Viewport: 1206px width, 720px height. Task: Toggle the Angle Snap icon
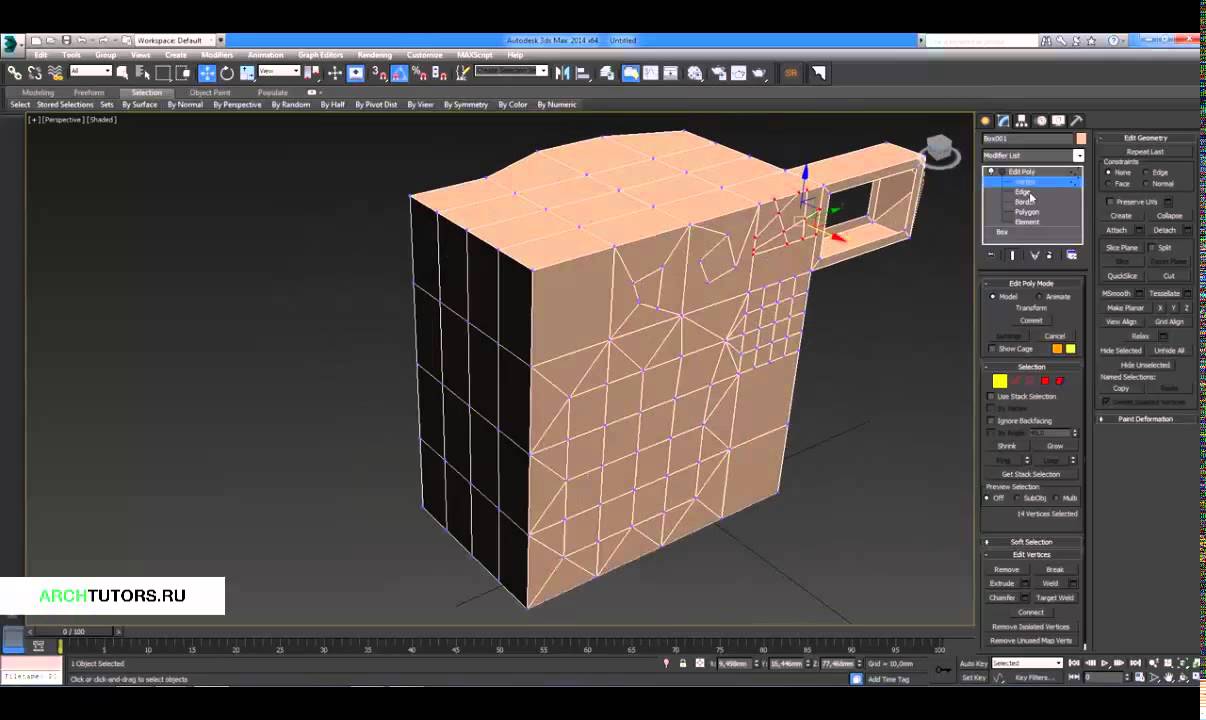(x=399, y=73)
